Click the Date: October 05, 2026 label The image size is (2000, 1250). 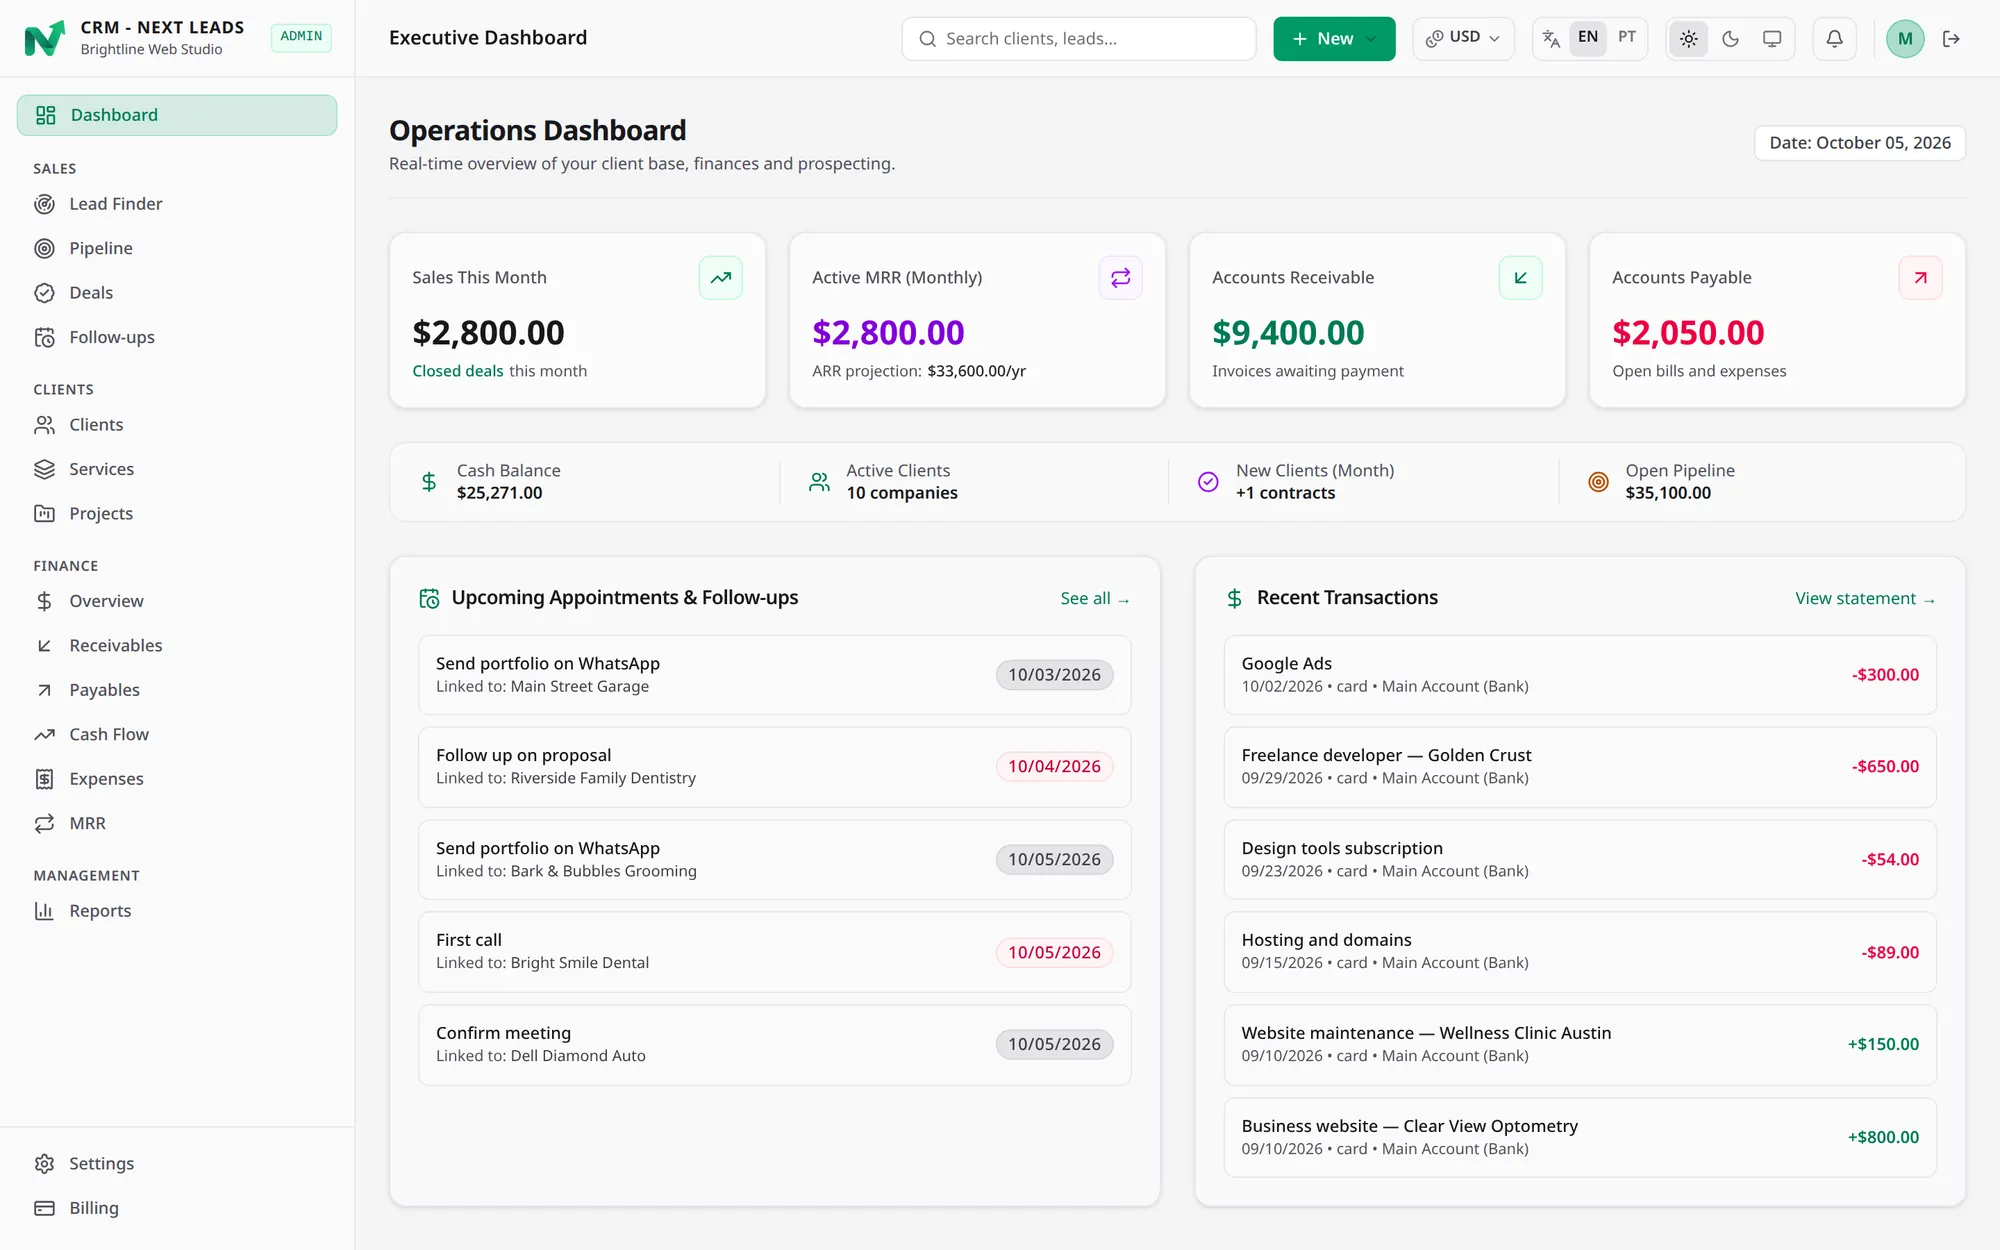pos(1860,143)
